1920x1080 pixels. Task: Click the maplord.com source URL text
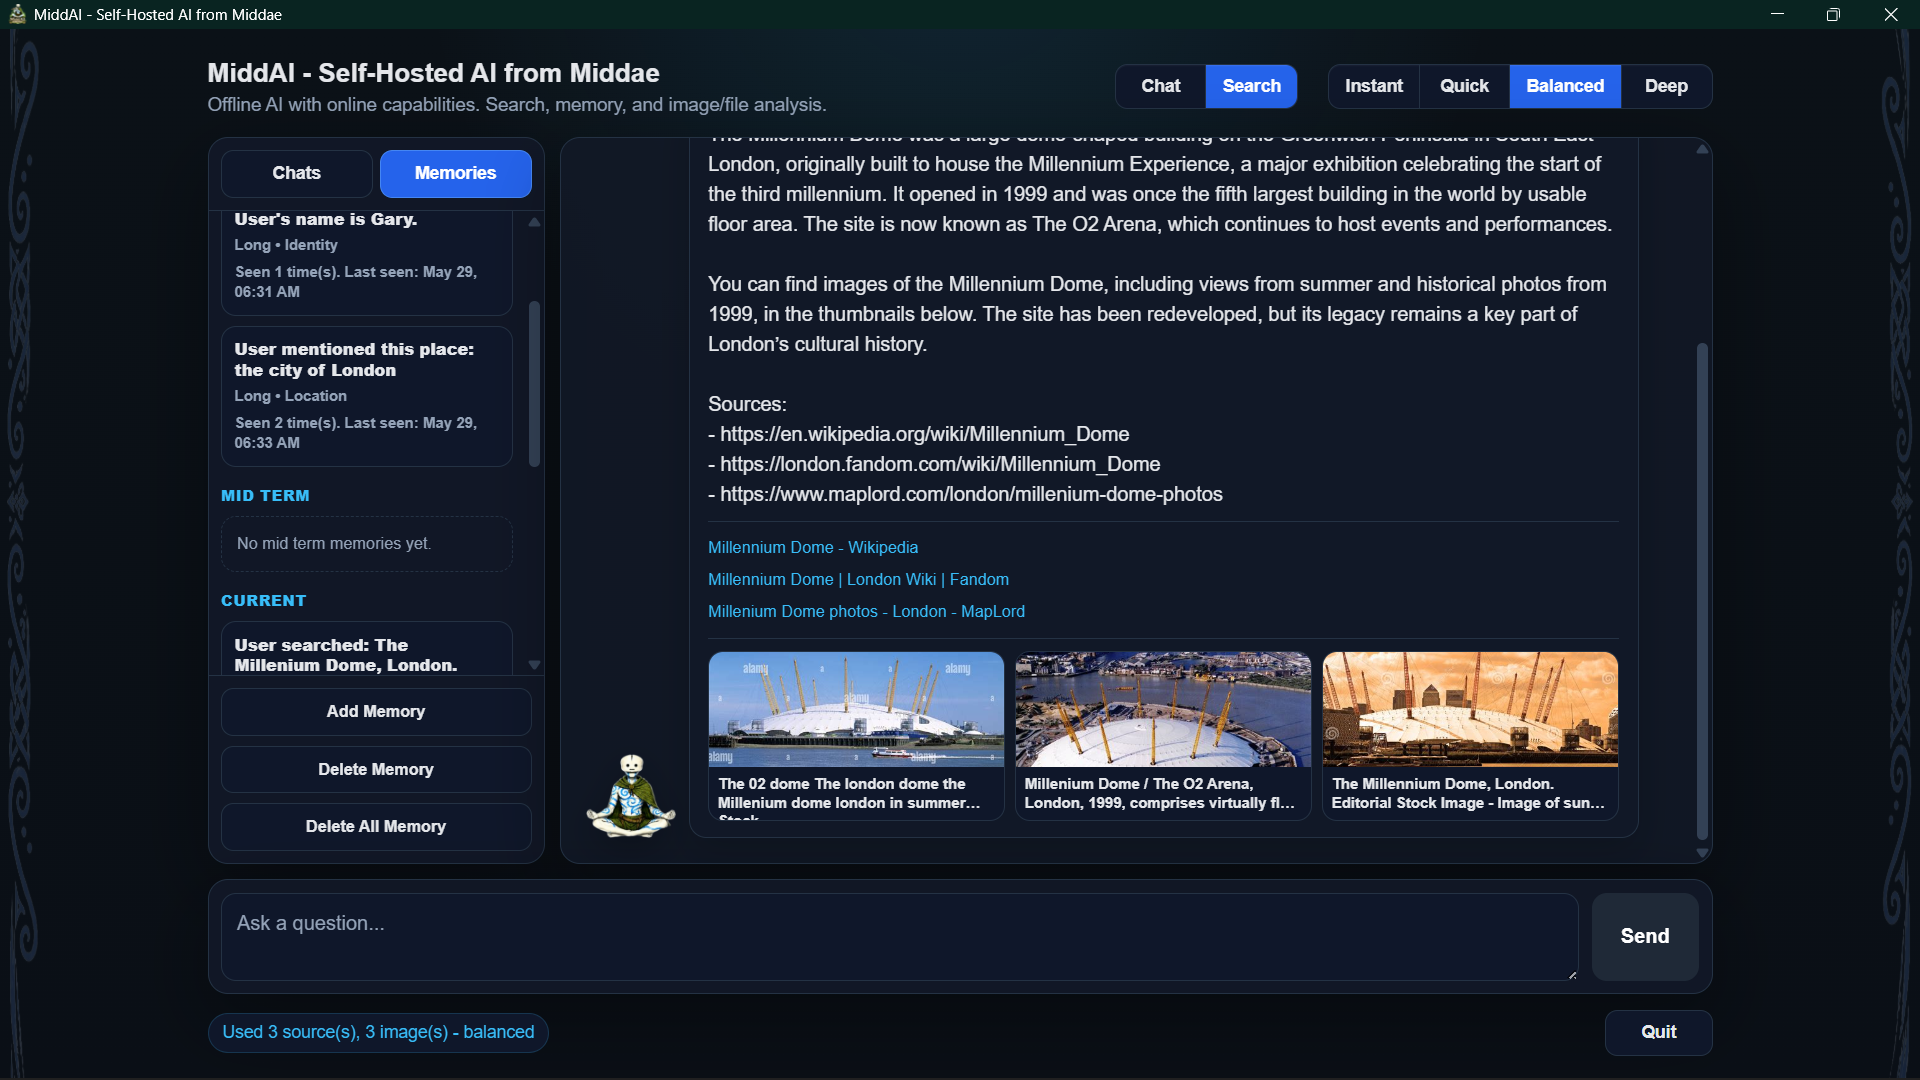click(x=971, y=494)
